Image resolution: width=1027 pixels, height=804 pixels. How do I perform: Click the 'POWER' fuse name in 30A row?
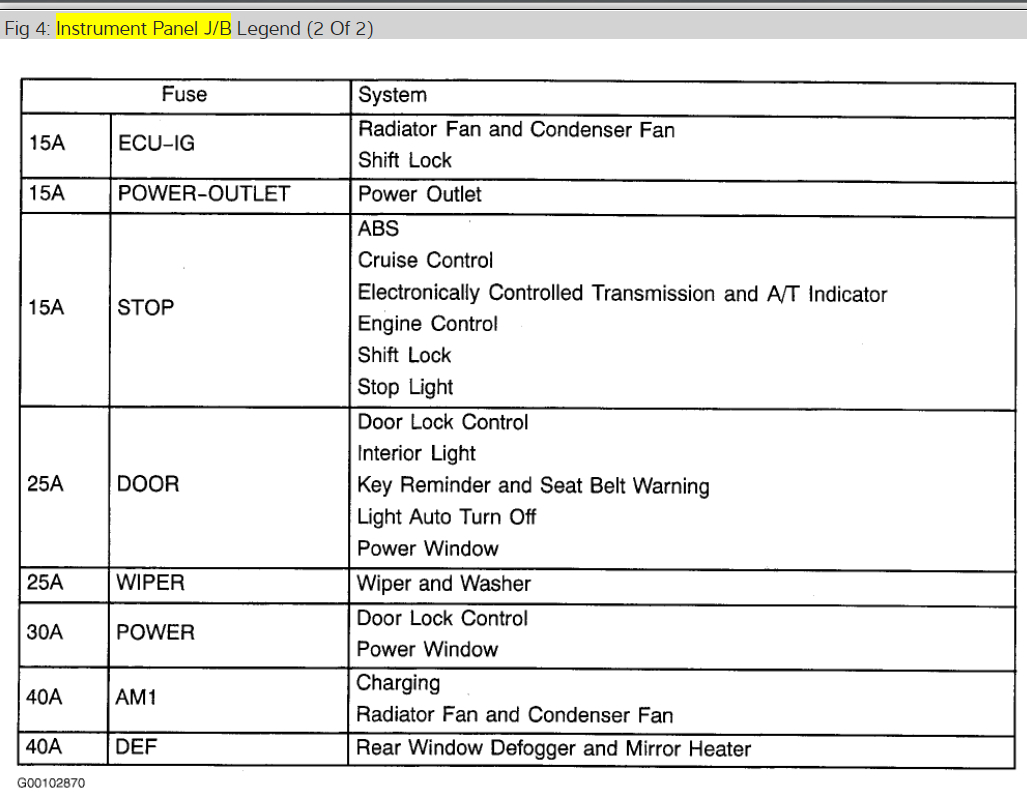[155, 632]
